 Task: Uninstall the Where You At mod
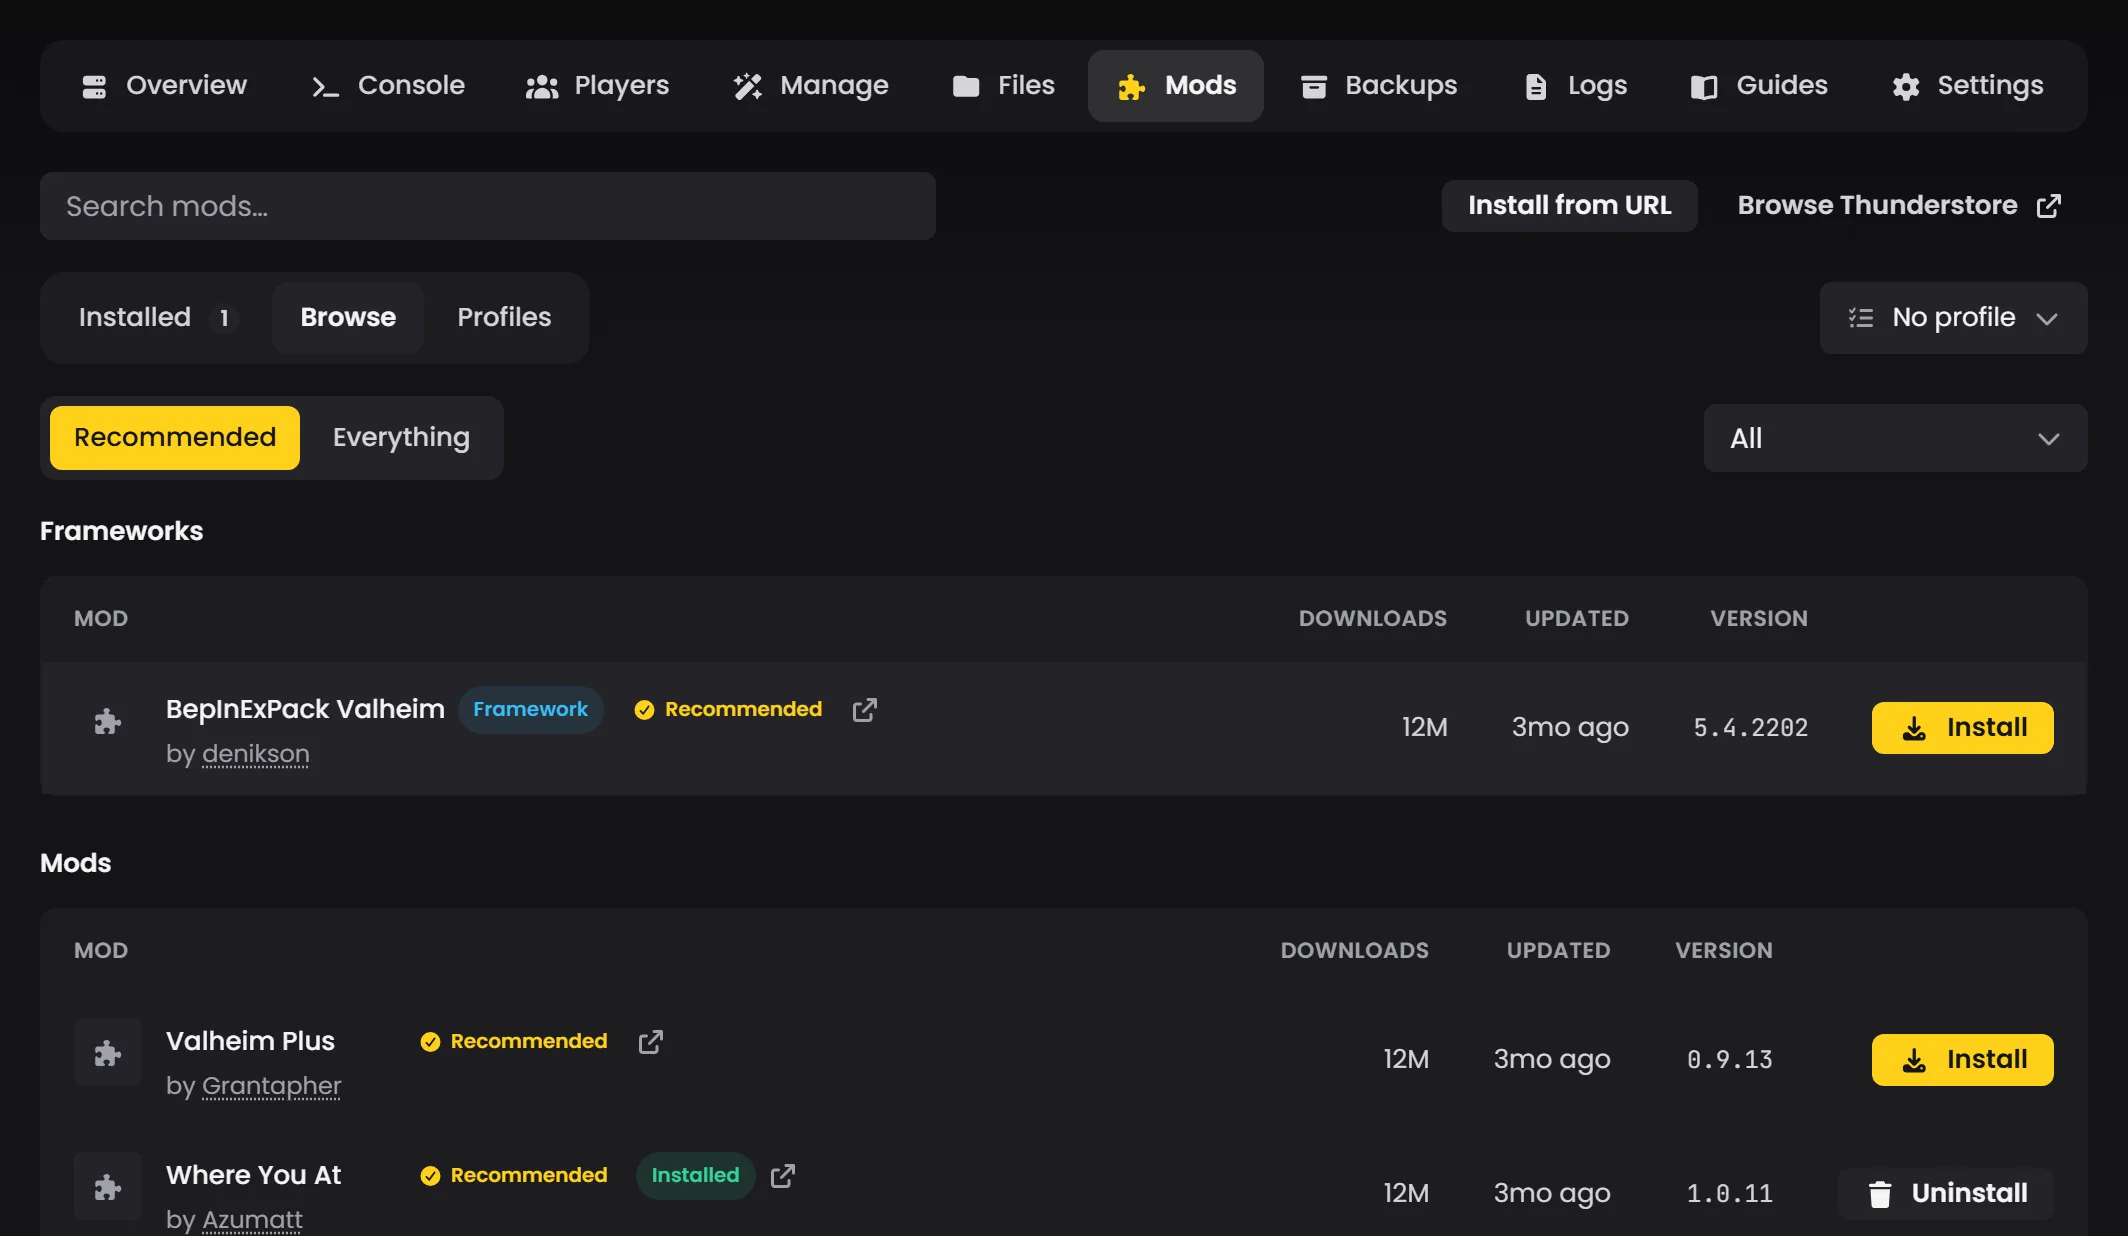coord(1946,1194)
